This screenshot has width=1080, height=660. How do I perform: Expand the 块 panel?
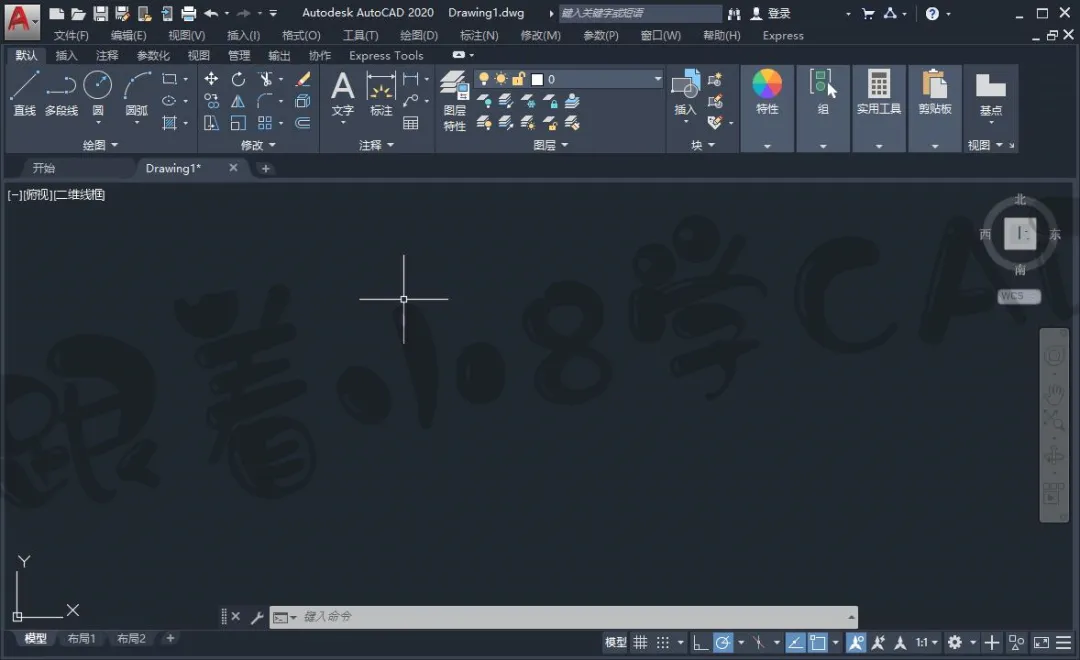703,145
